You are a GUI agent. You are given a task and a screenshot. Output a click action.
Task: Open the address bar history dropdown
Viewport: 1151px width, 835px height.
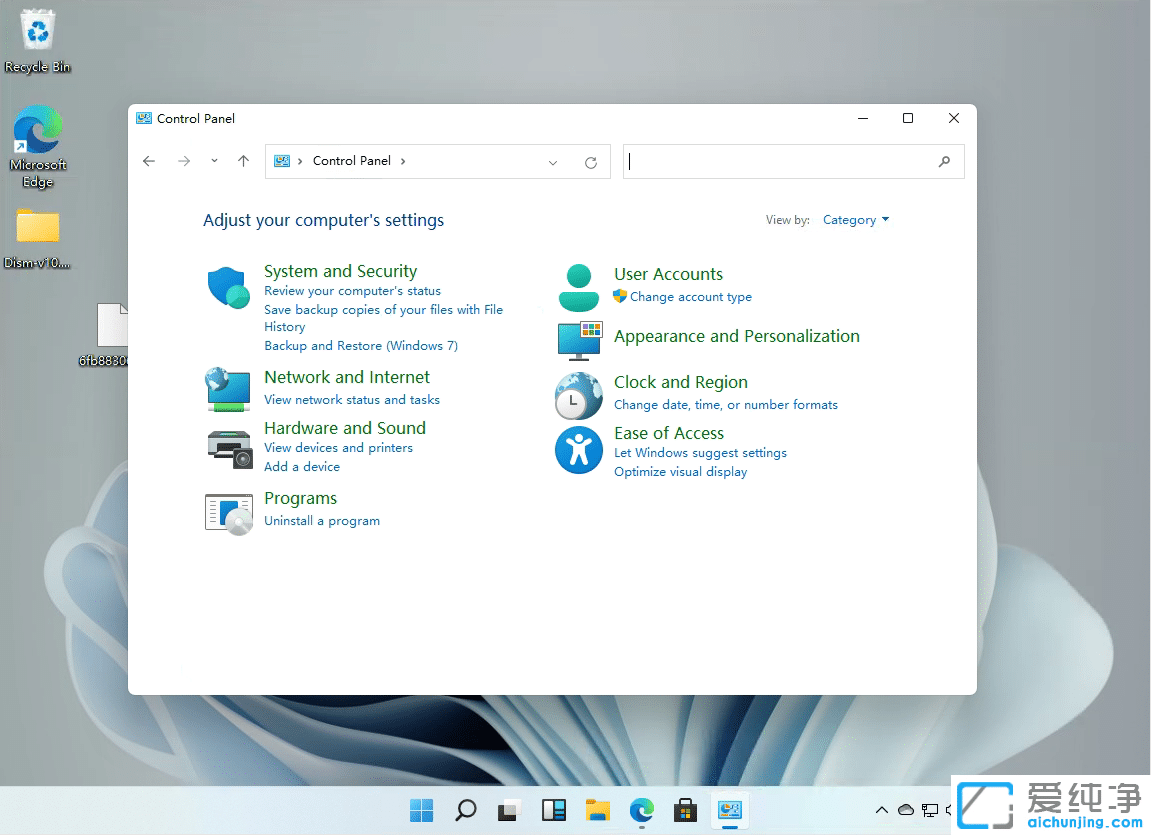click(x=553, y=161)
